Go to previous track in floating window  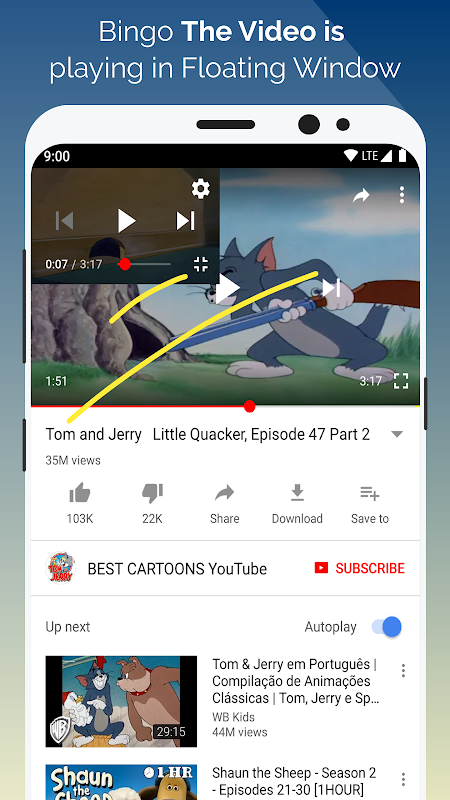click(64, 221)
